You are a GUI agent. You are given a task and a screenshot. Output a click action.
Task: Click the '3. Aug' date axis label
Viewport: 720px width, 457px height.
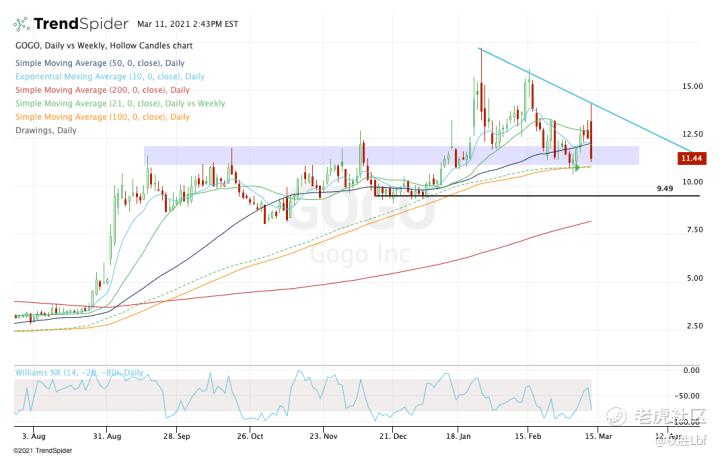[34, 436]
